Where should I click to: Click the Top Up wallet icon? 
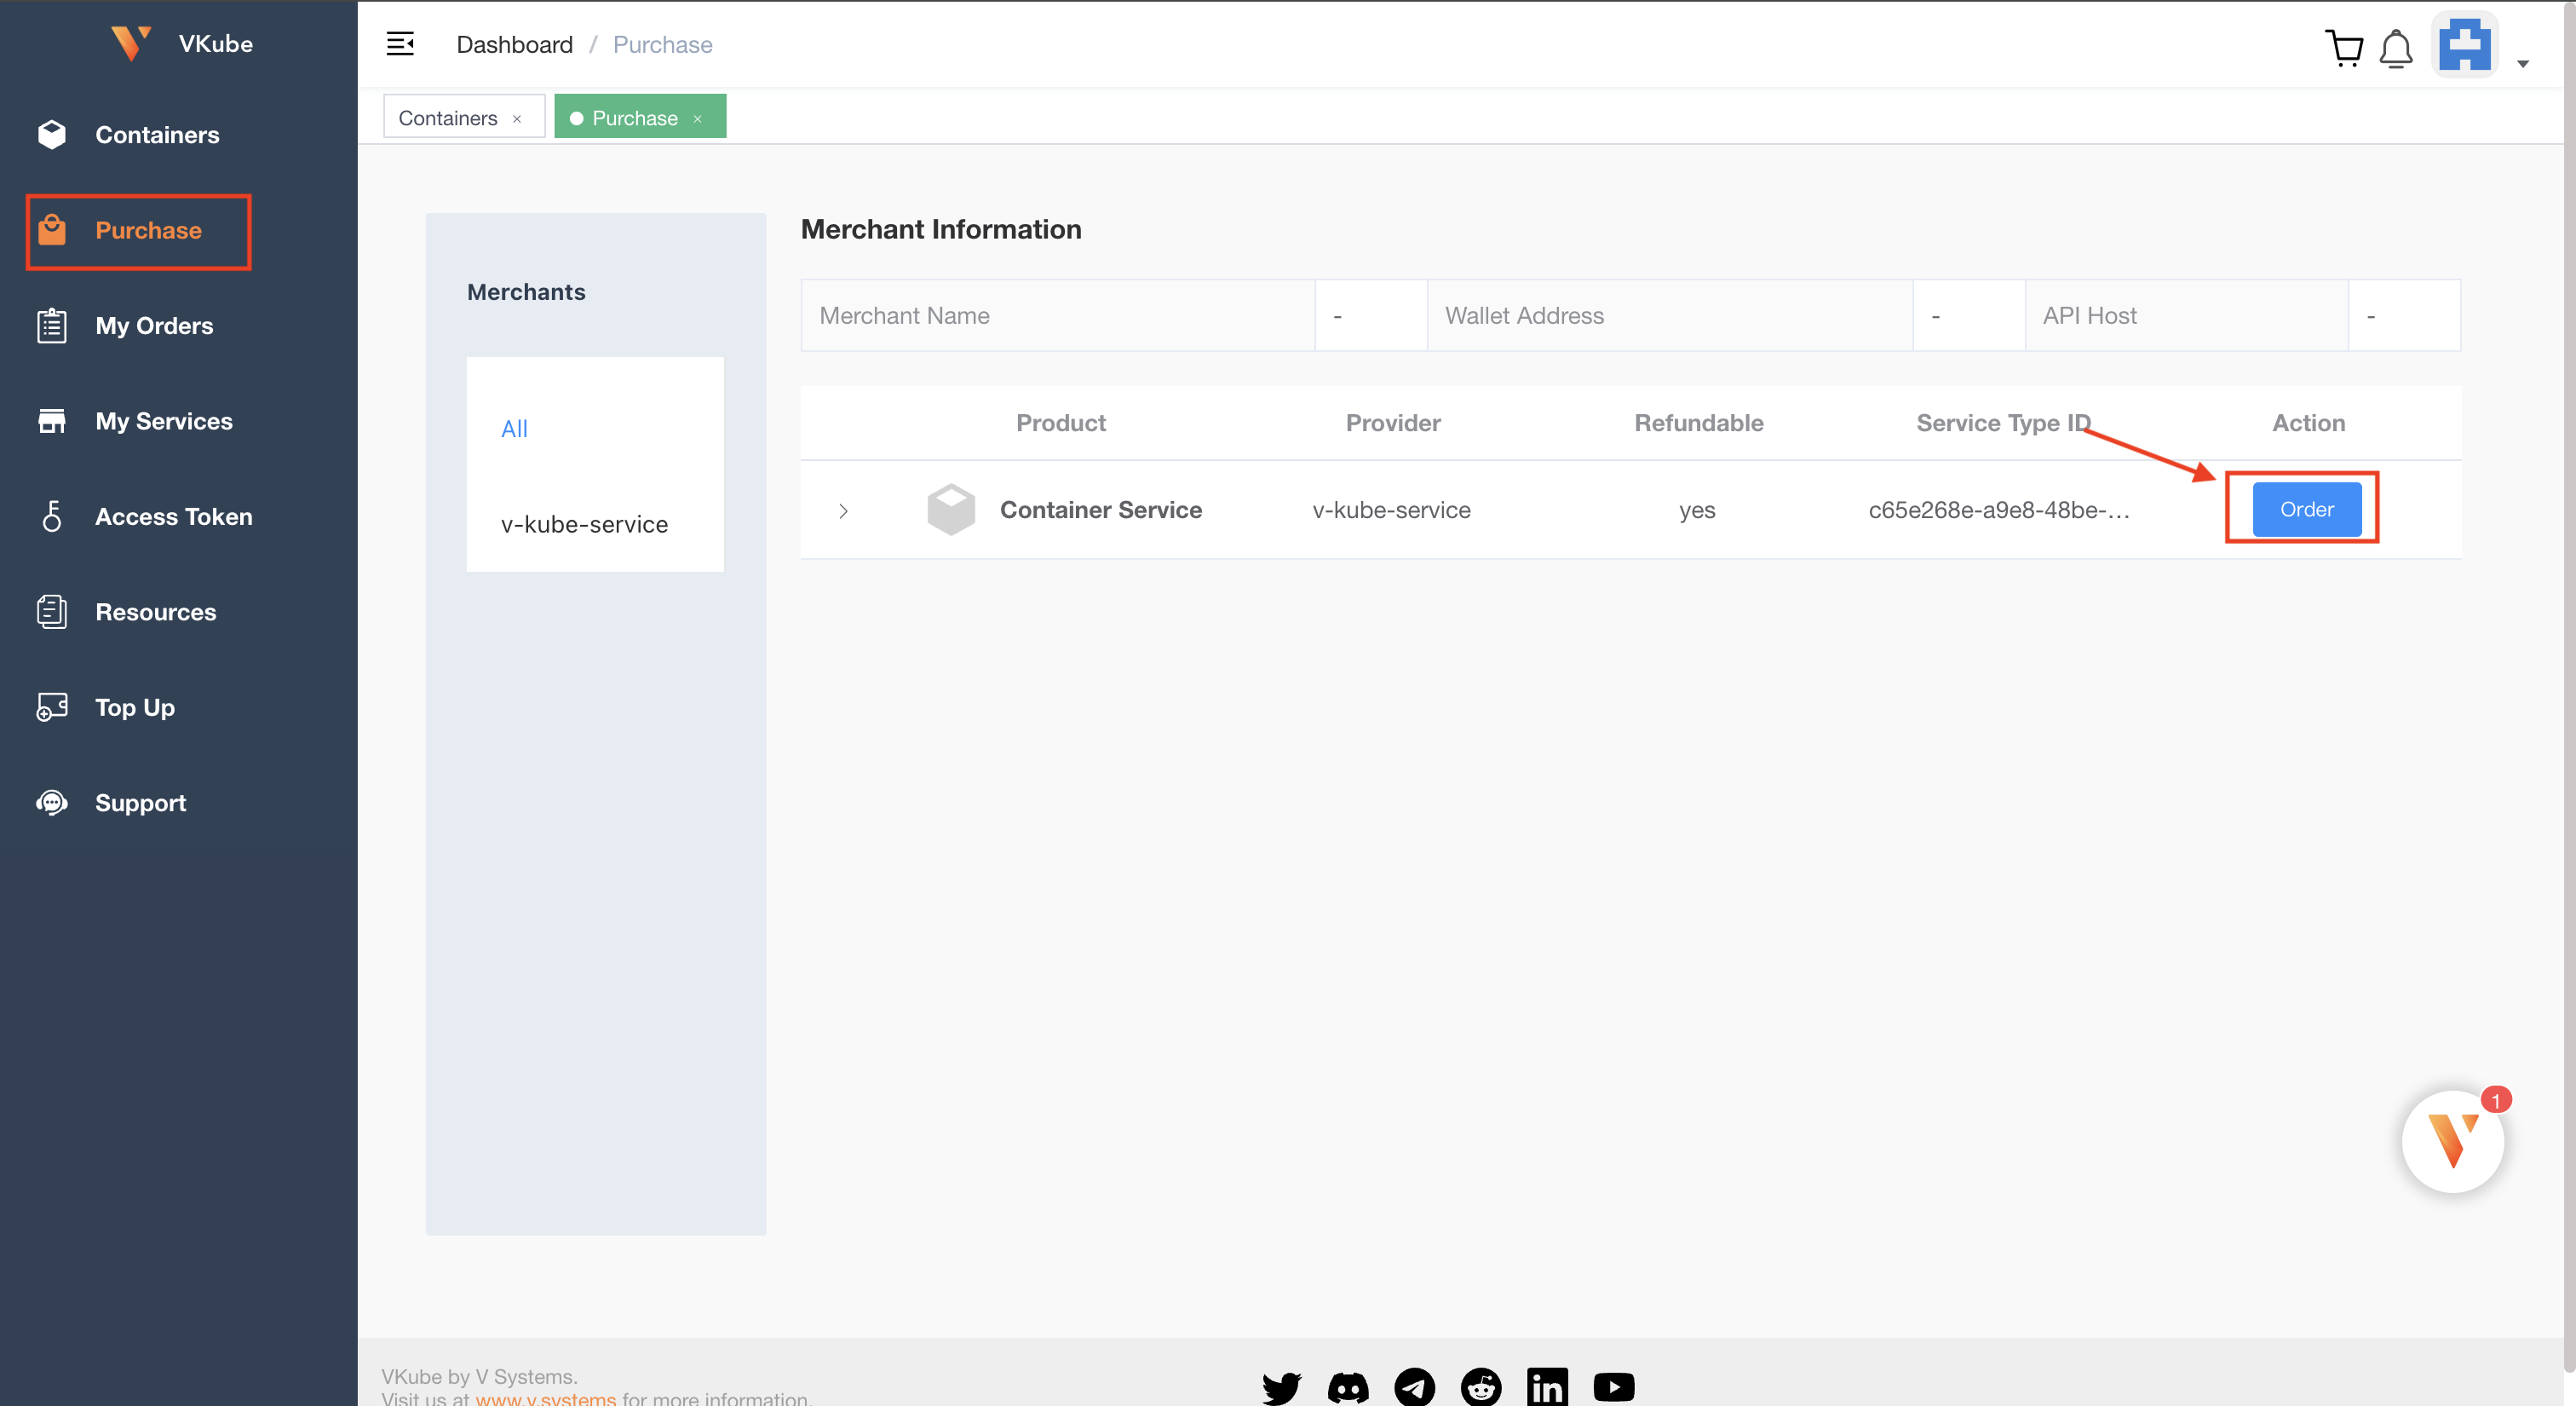(x=52, y=707)
